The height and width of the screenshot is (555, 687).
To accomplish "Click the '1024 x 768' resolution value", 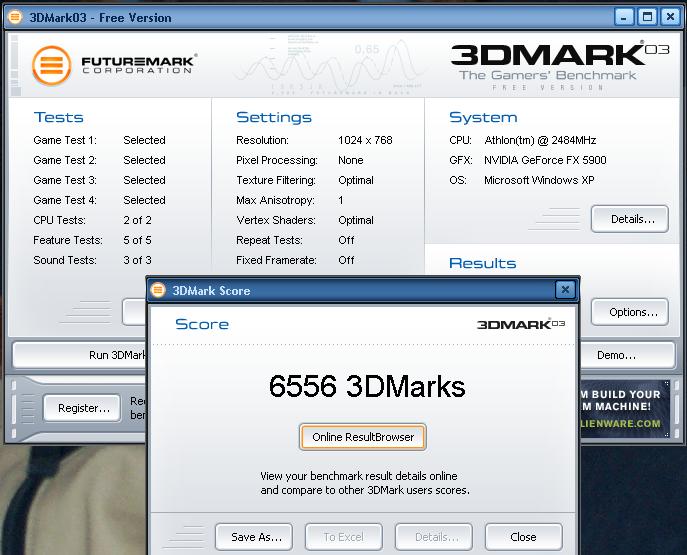I will [x=365, y=140].
